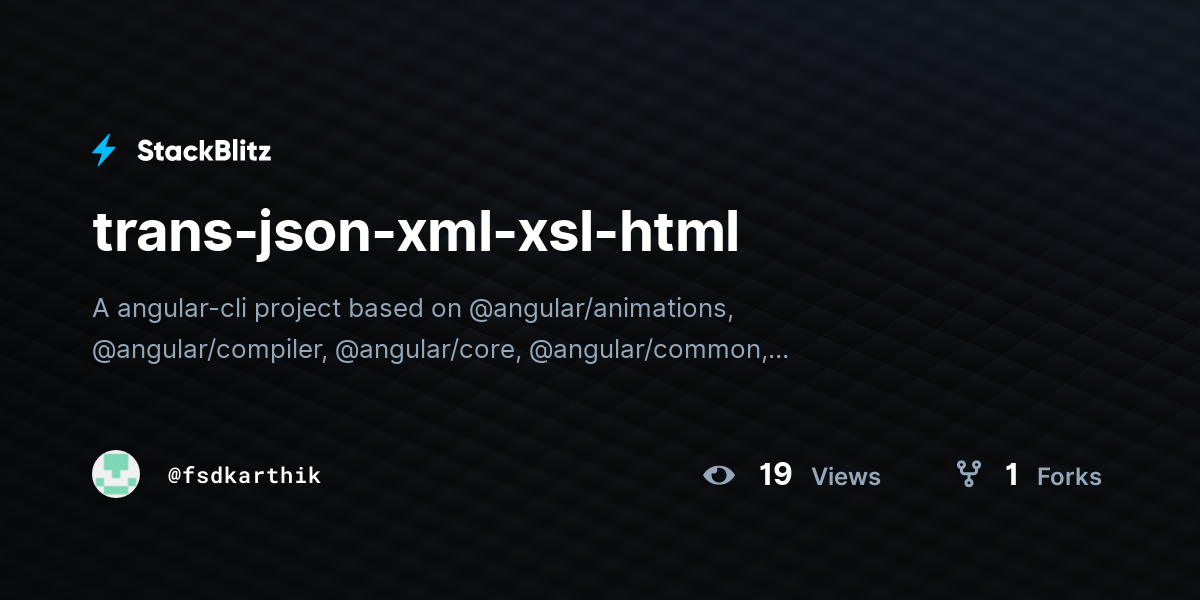This screenshot has width=1200, height=600.
Task: Click the description line starting "A angular-cli project"
Action: [413, 308]
